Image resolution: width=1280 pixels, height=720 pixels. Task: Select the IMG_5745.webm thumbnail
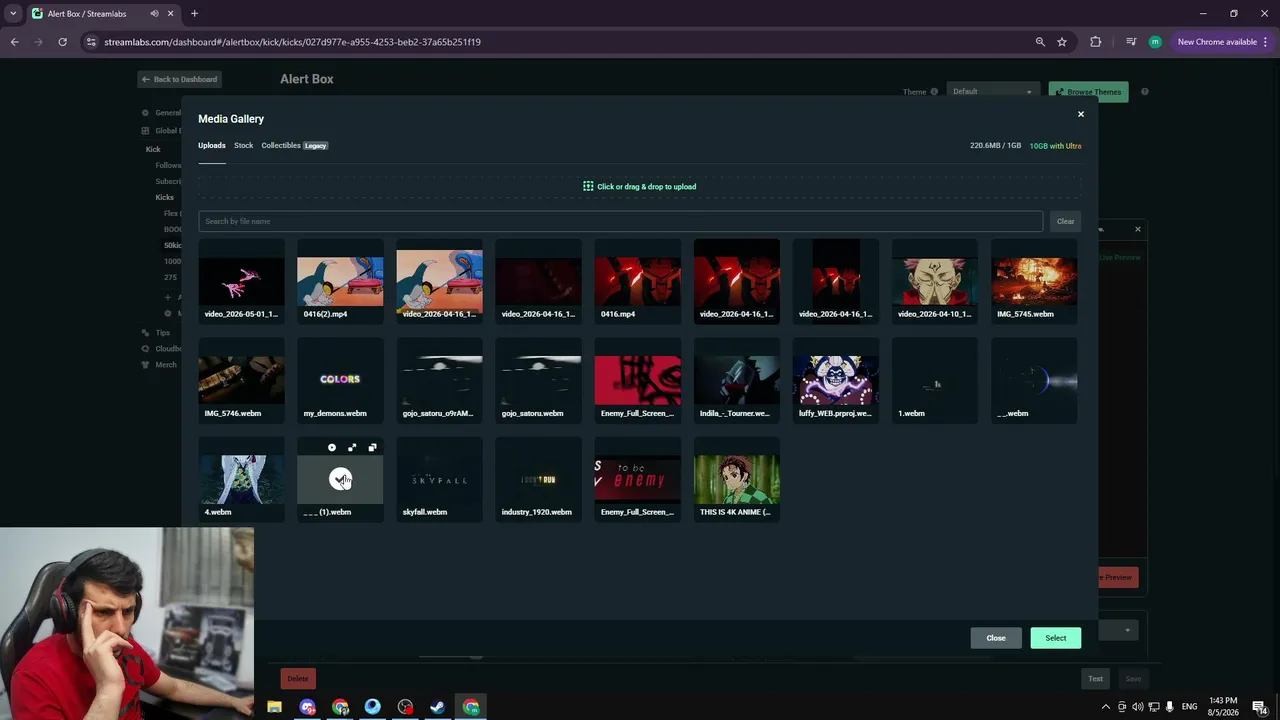click(1034, 281)
